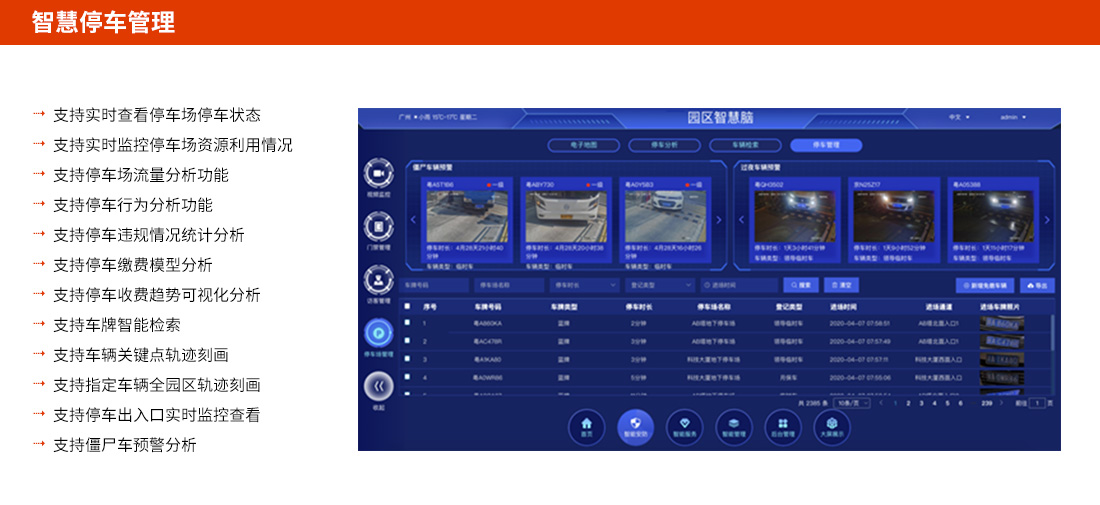Toggle the select-all checkbox in table header
Image resolution: width=1100 pixels, height=505 pixels.
click(406, 307)
